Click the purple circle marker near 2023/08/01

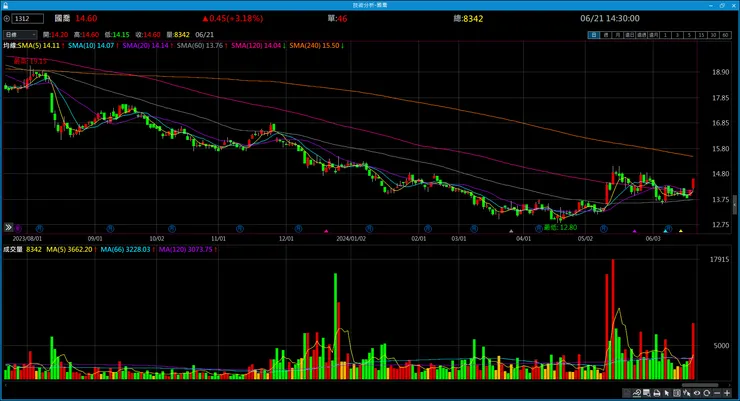click(x=18, y=229)
